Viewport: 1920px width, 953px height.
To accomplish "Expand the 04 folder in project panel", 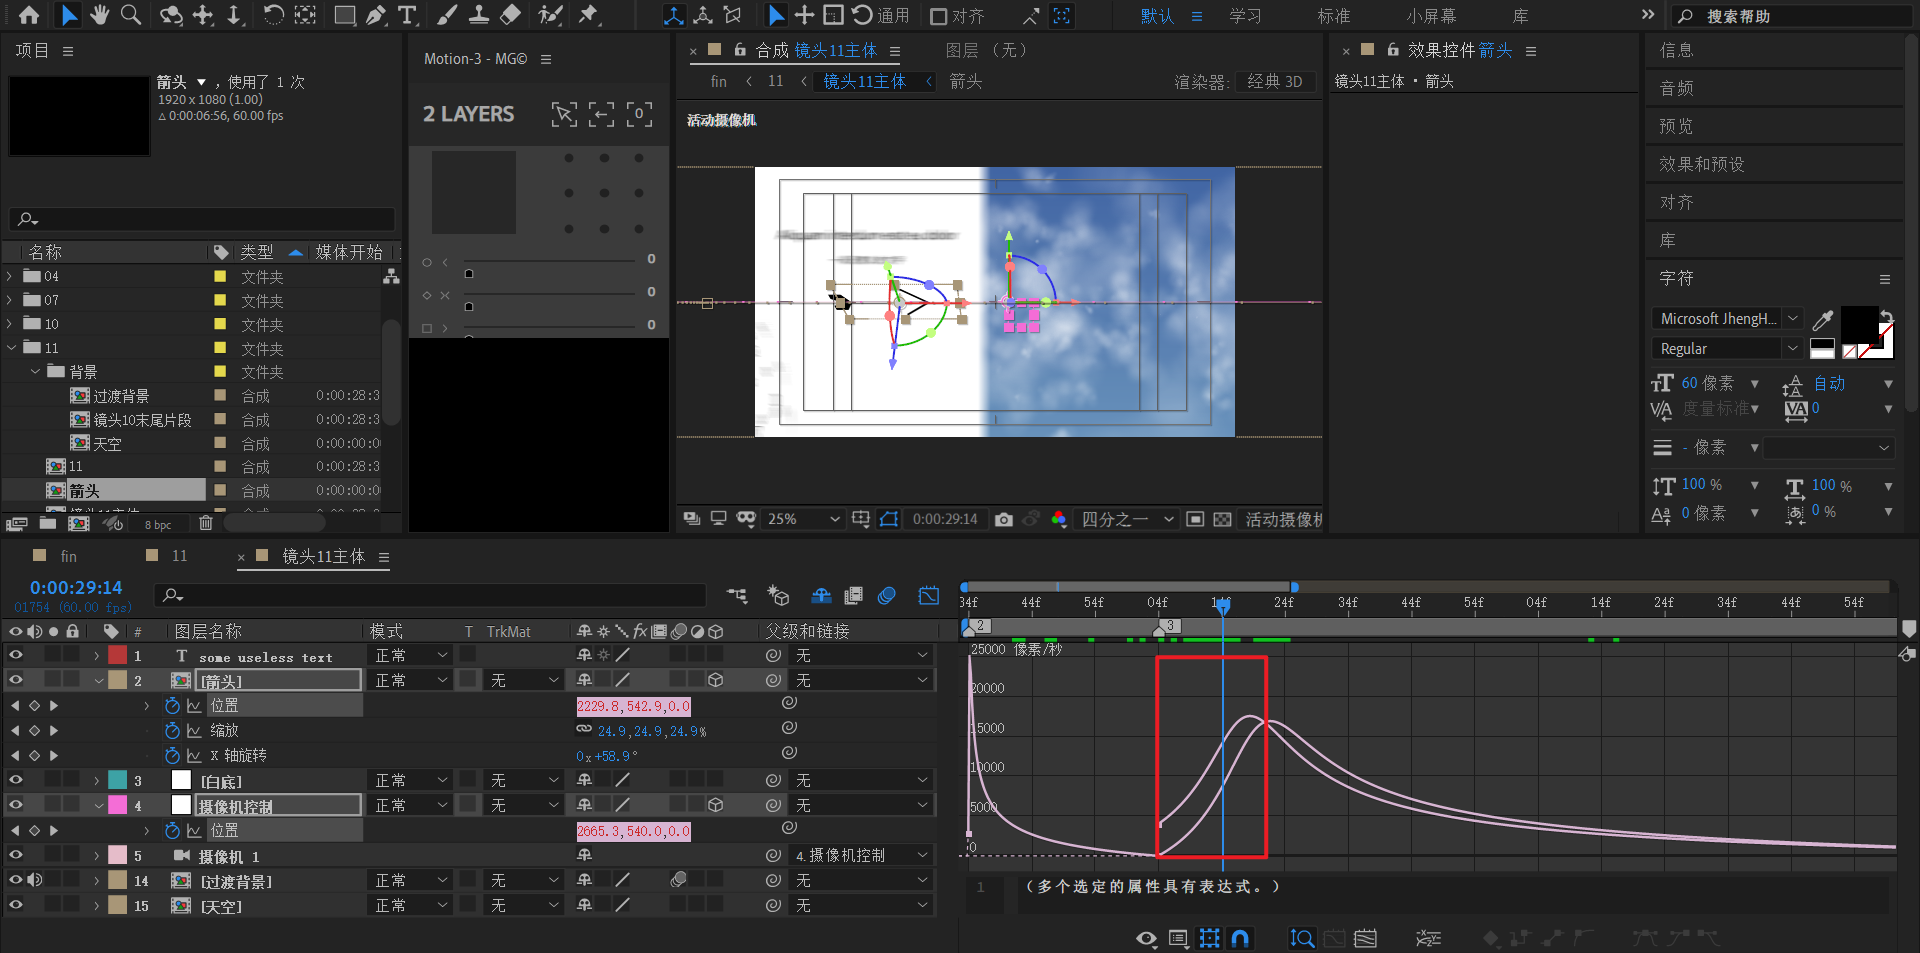I will pos(10,276).
